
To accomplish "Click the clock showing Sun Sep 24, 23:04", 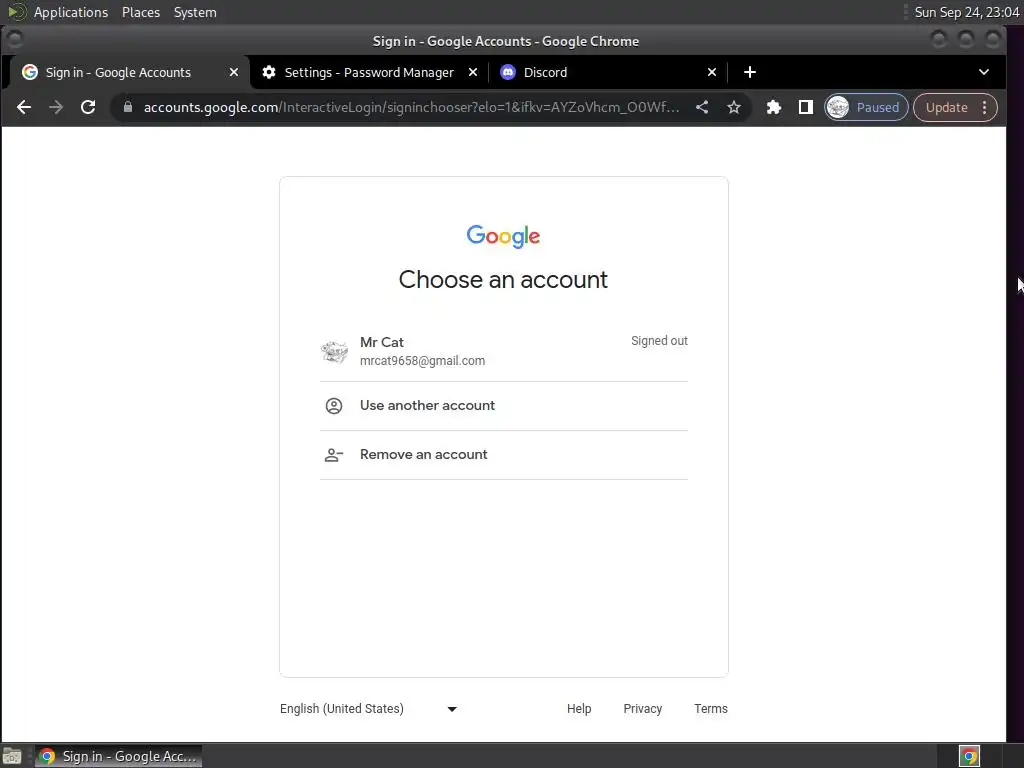I will pos(967,12).
